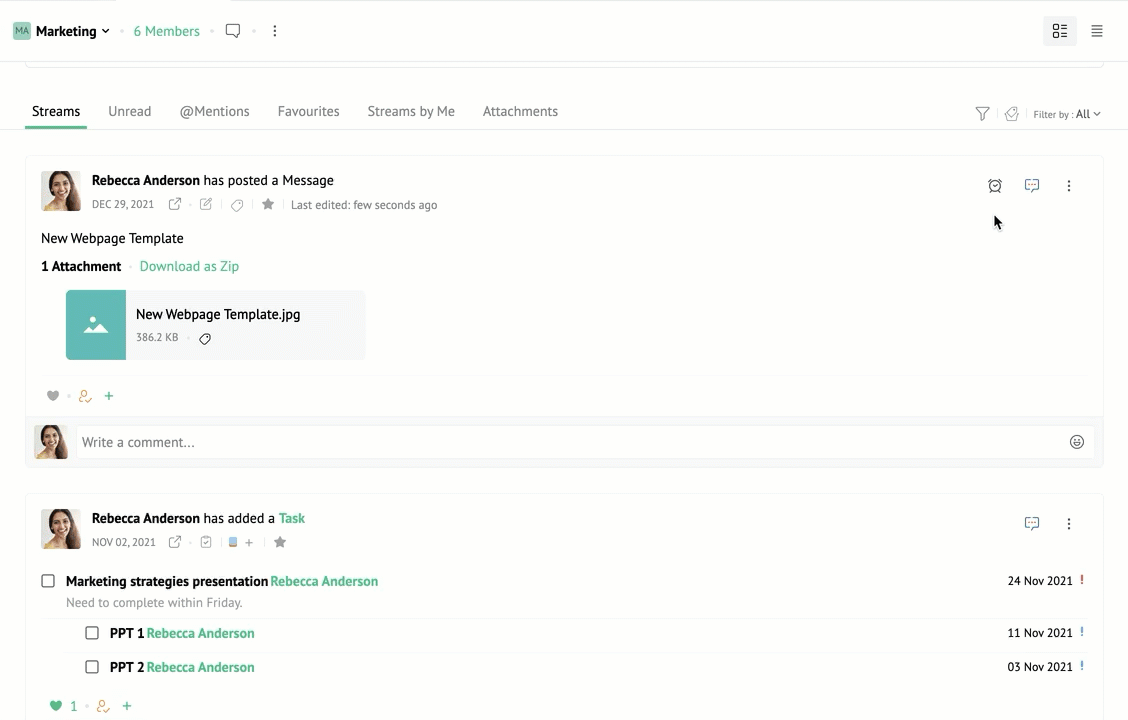Click the Download as Zip link
This screenshot has width=1128, height=720.
(189, 266)
